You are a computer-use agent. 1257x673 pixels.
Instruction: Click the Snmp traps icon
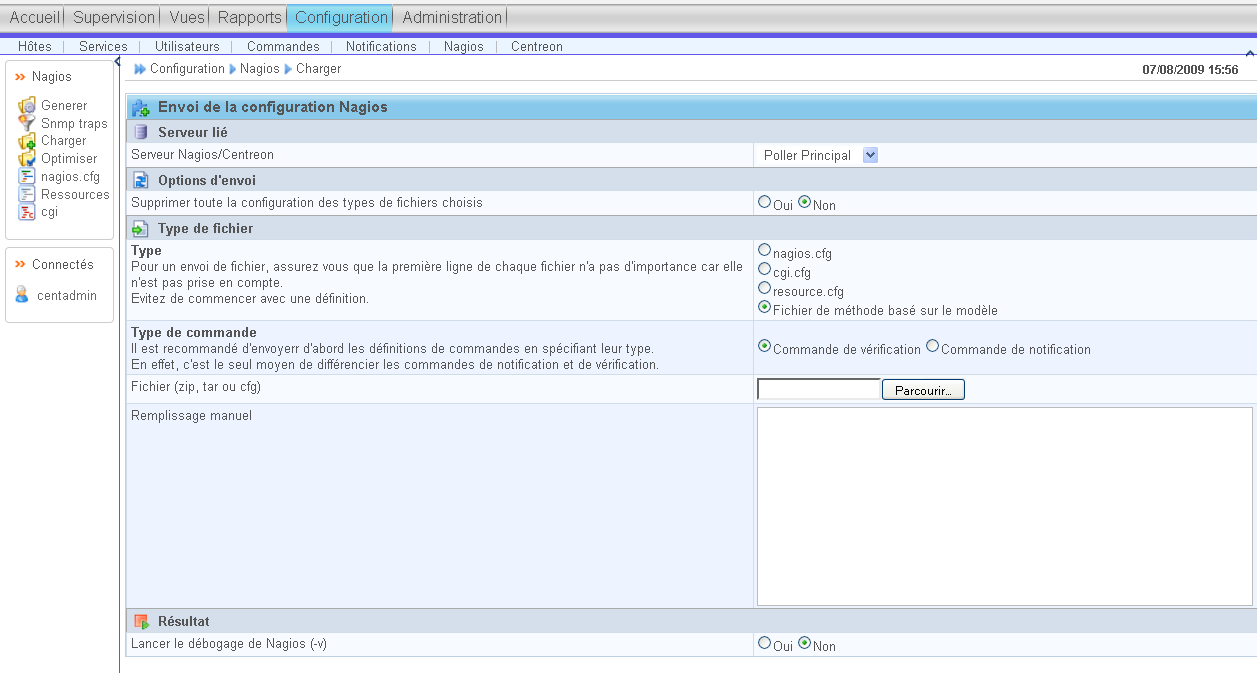point(26,123)
